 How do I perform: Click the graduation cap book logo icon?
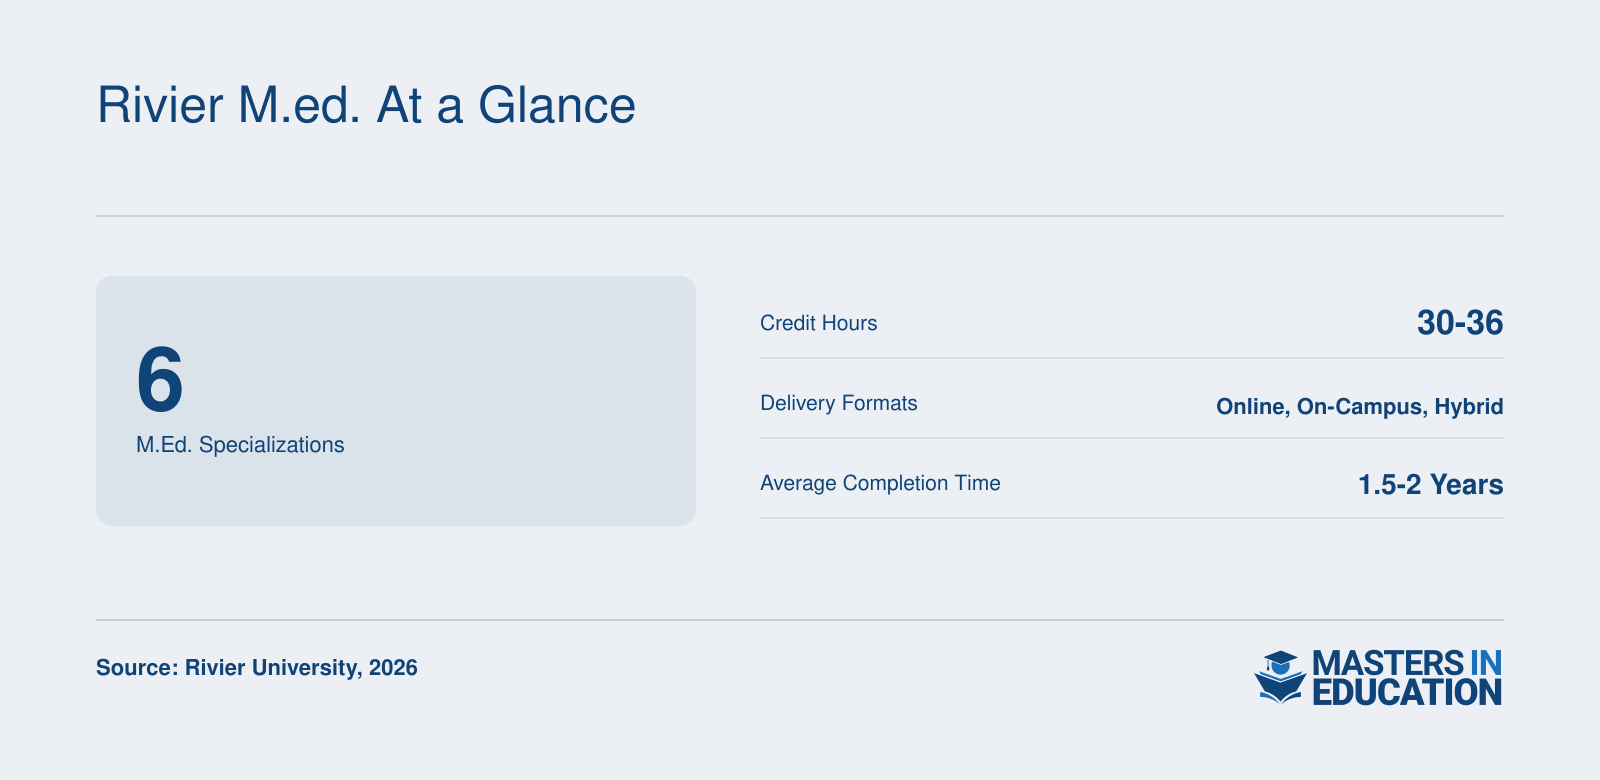click(x=1280, y=677)
